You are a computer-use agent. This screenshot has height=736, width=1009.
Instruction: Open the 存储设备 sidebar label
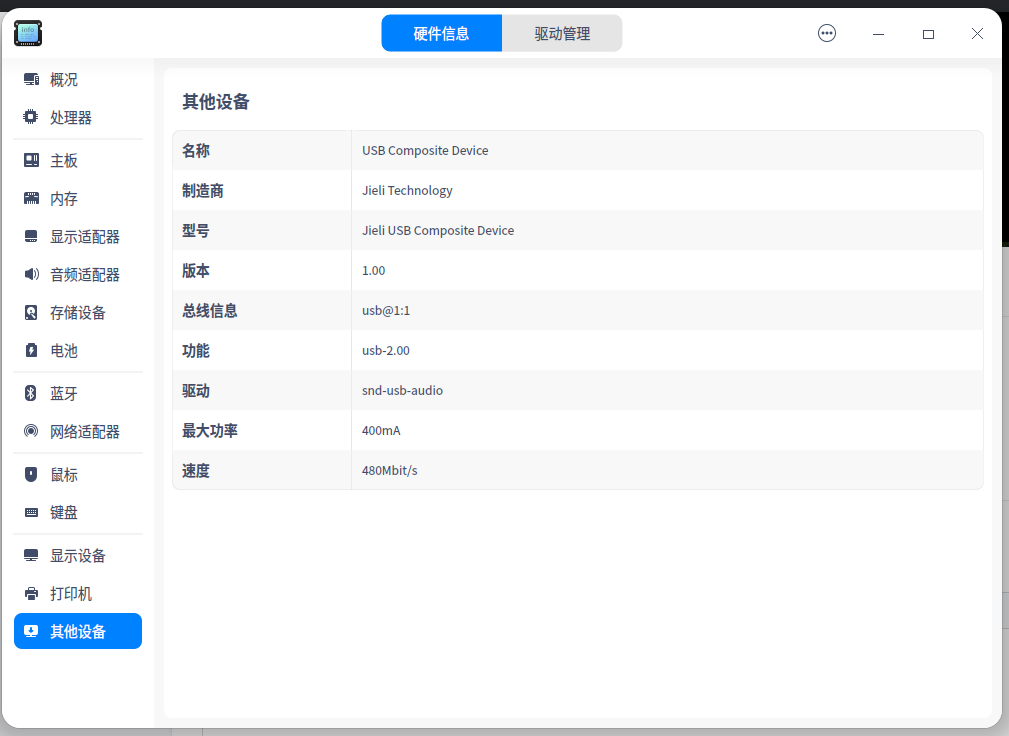pos(78,313)
